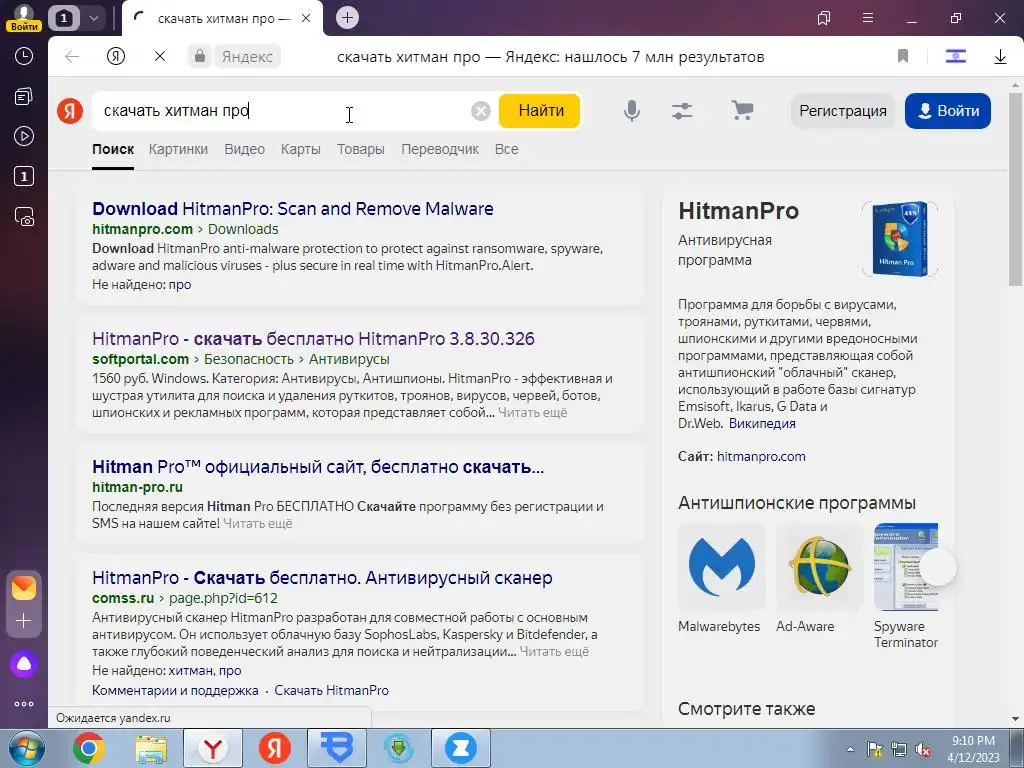The height and width of the screenshot is (768, 1024).
Task: Select the скачать хитман про browser tab
Action: click(x=222, y=19)
